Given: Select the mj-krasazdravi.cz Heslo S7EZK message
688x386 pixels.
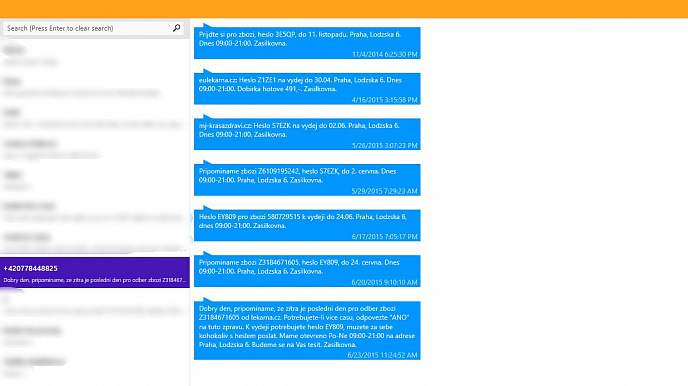Looking at the screenshot, I should (x=307, y=134).
